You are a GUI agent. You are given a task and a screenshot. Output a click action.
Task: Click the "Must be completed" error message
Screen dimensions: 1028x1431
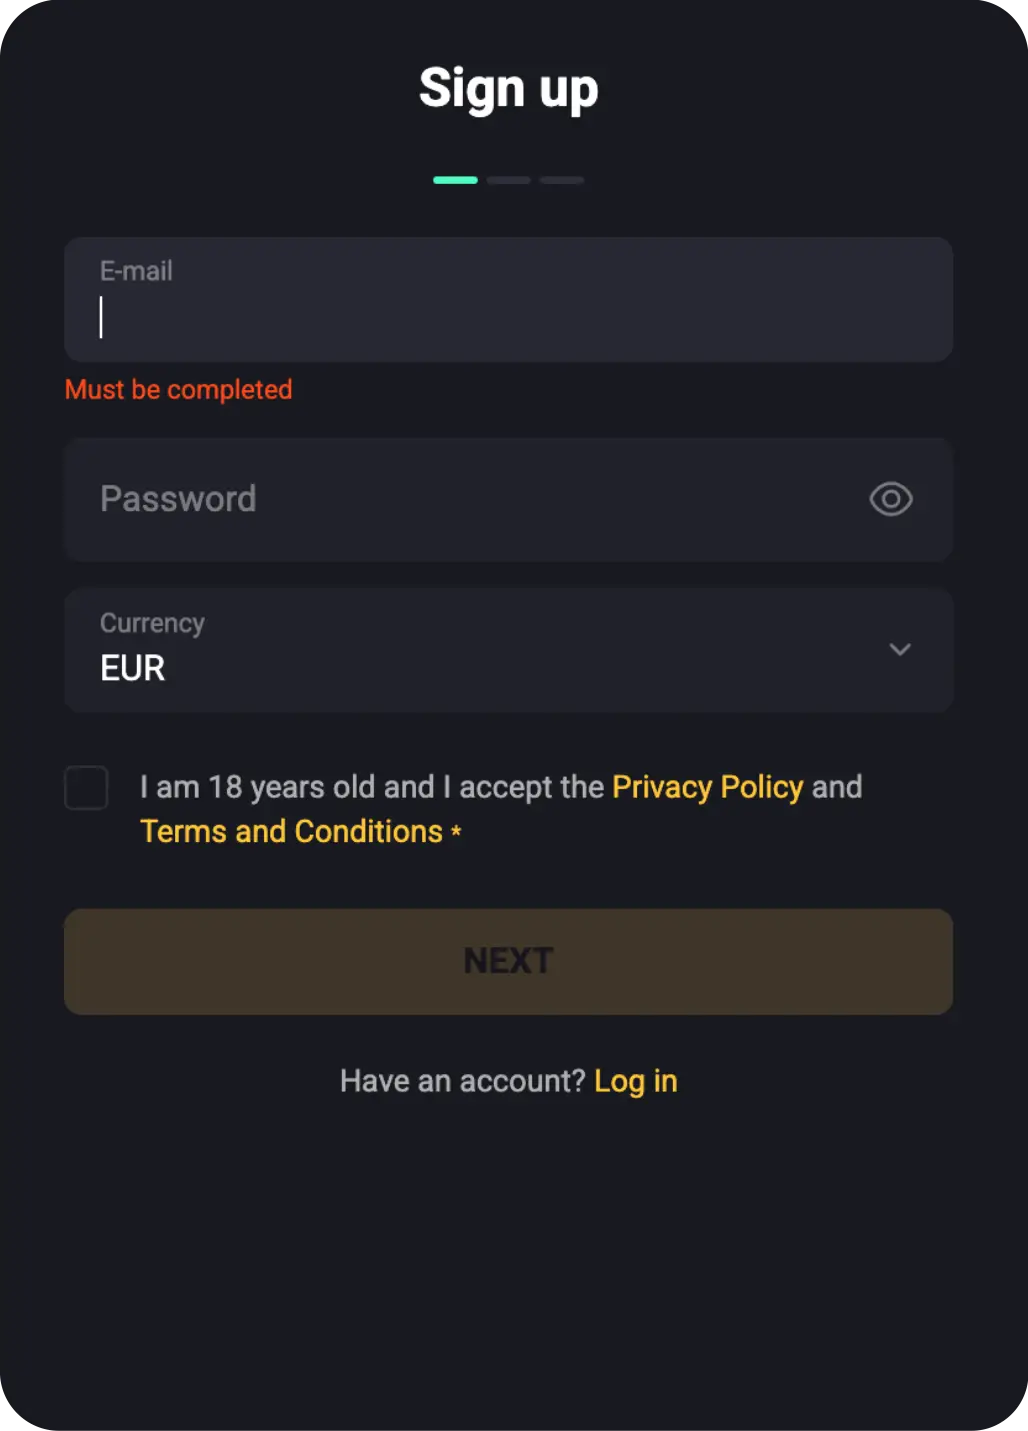[x=178, y=390]
